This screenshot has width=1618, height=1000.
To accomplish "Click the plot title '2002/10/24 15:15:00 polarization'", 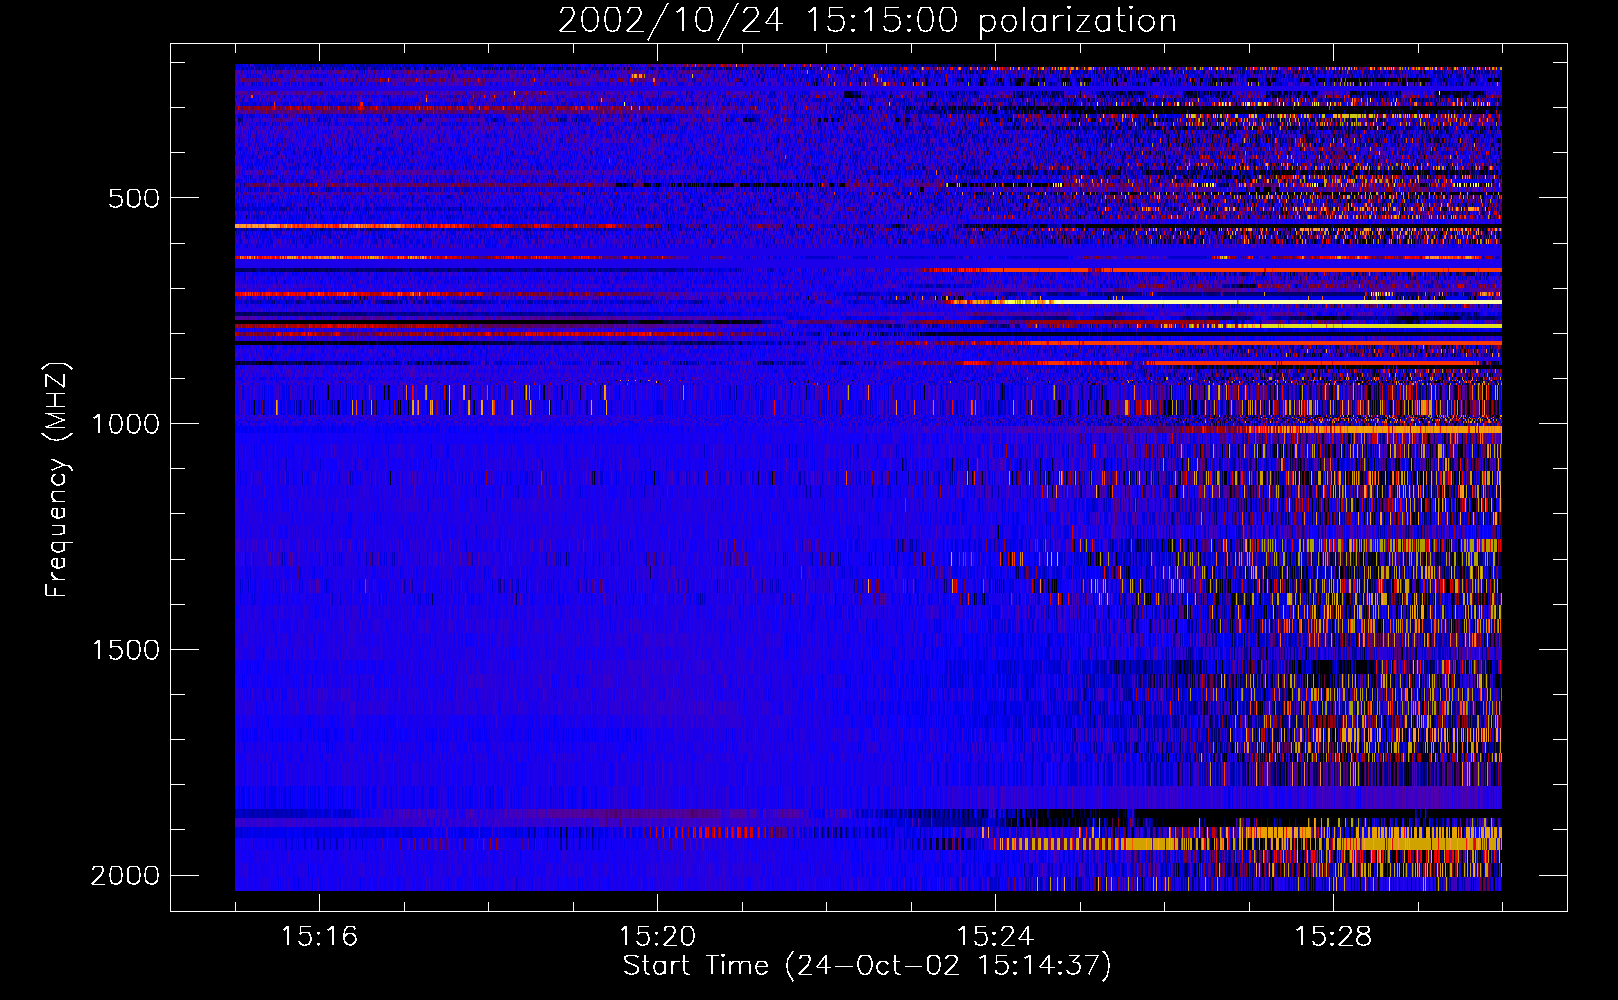I will (867, 21).
